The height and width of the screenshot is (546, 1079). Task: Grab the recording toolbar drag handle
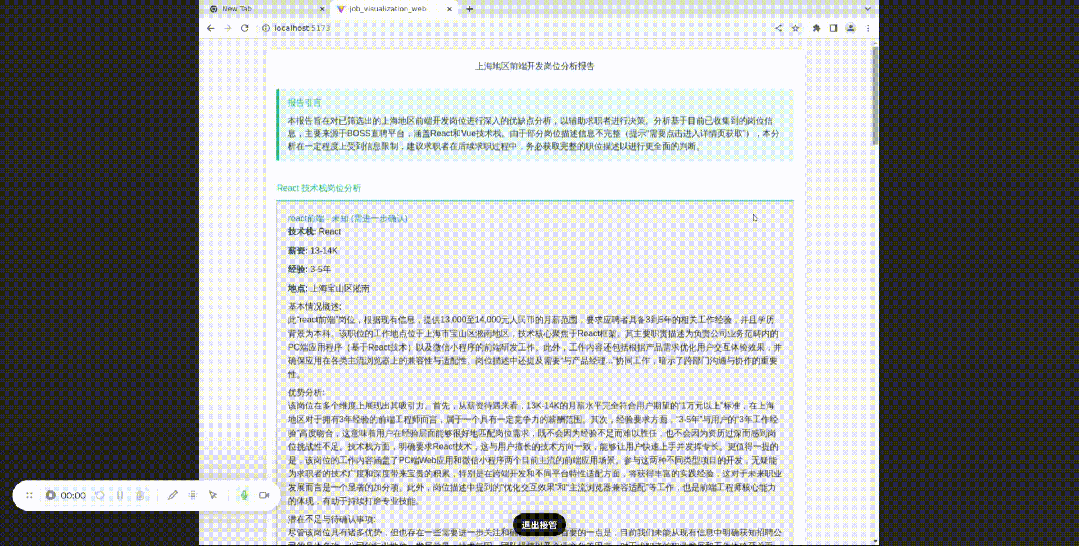pos(29,495)
